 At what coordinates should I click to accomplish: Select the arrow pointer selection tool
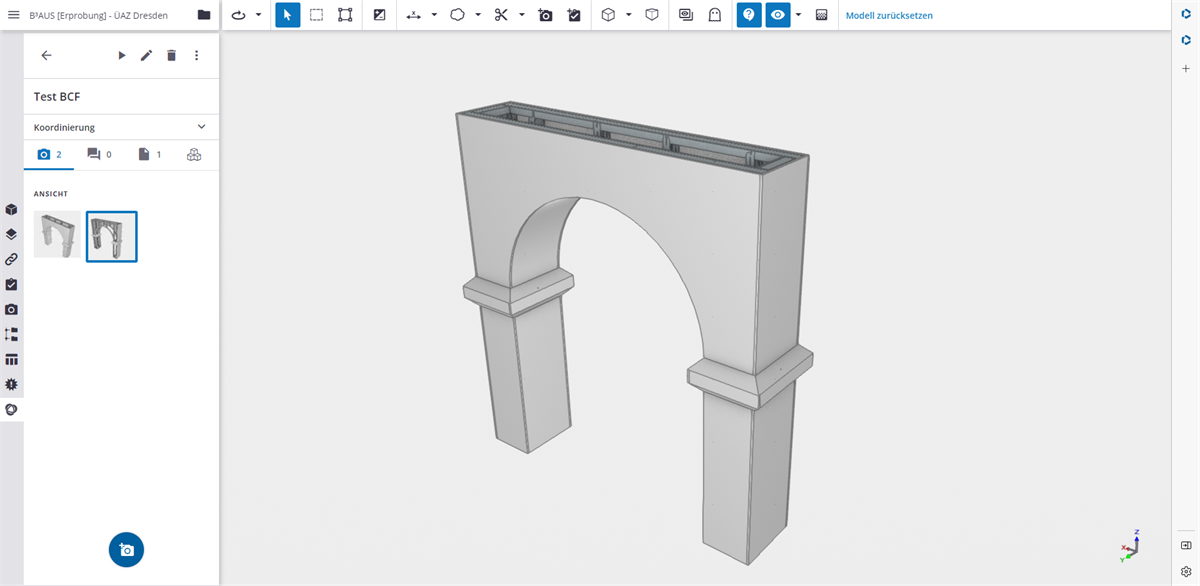tap(287, 15)
